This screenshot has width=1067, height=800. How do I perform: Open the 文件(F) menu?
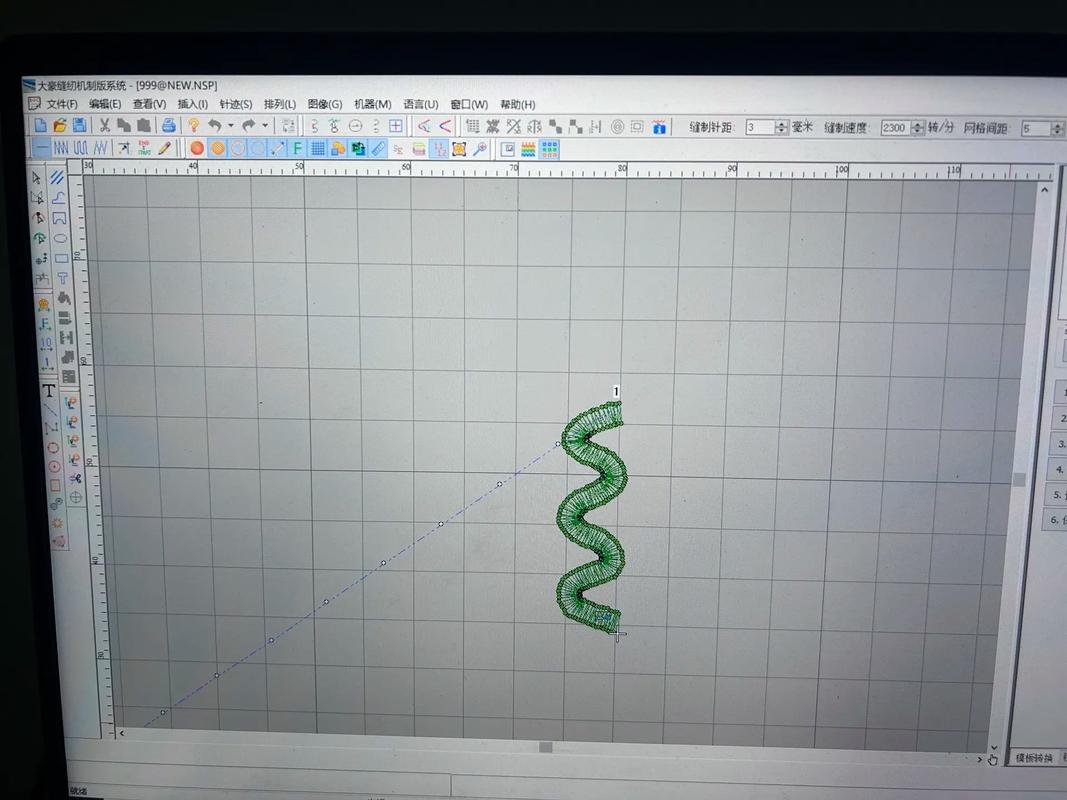62,104
